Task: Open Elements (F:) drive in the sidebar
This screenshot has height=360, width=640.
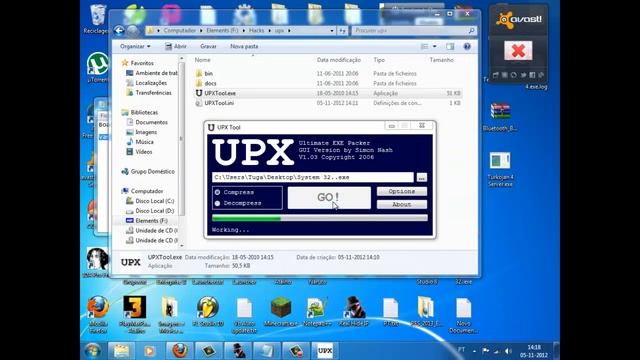Action: (x=151, y=221)
